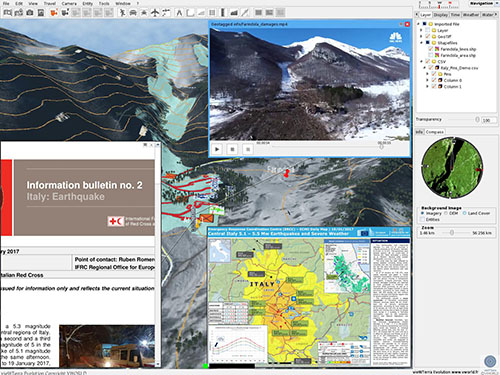
Task: Enable the Farindola_area.shp layer checkbox
Action: [431, 55]
